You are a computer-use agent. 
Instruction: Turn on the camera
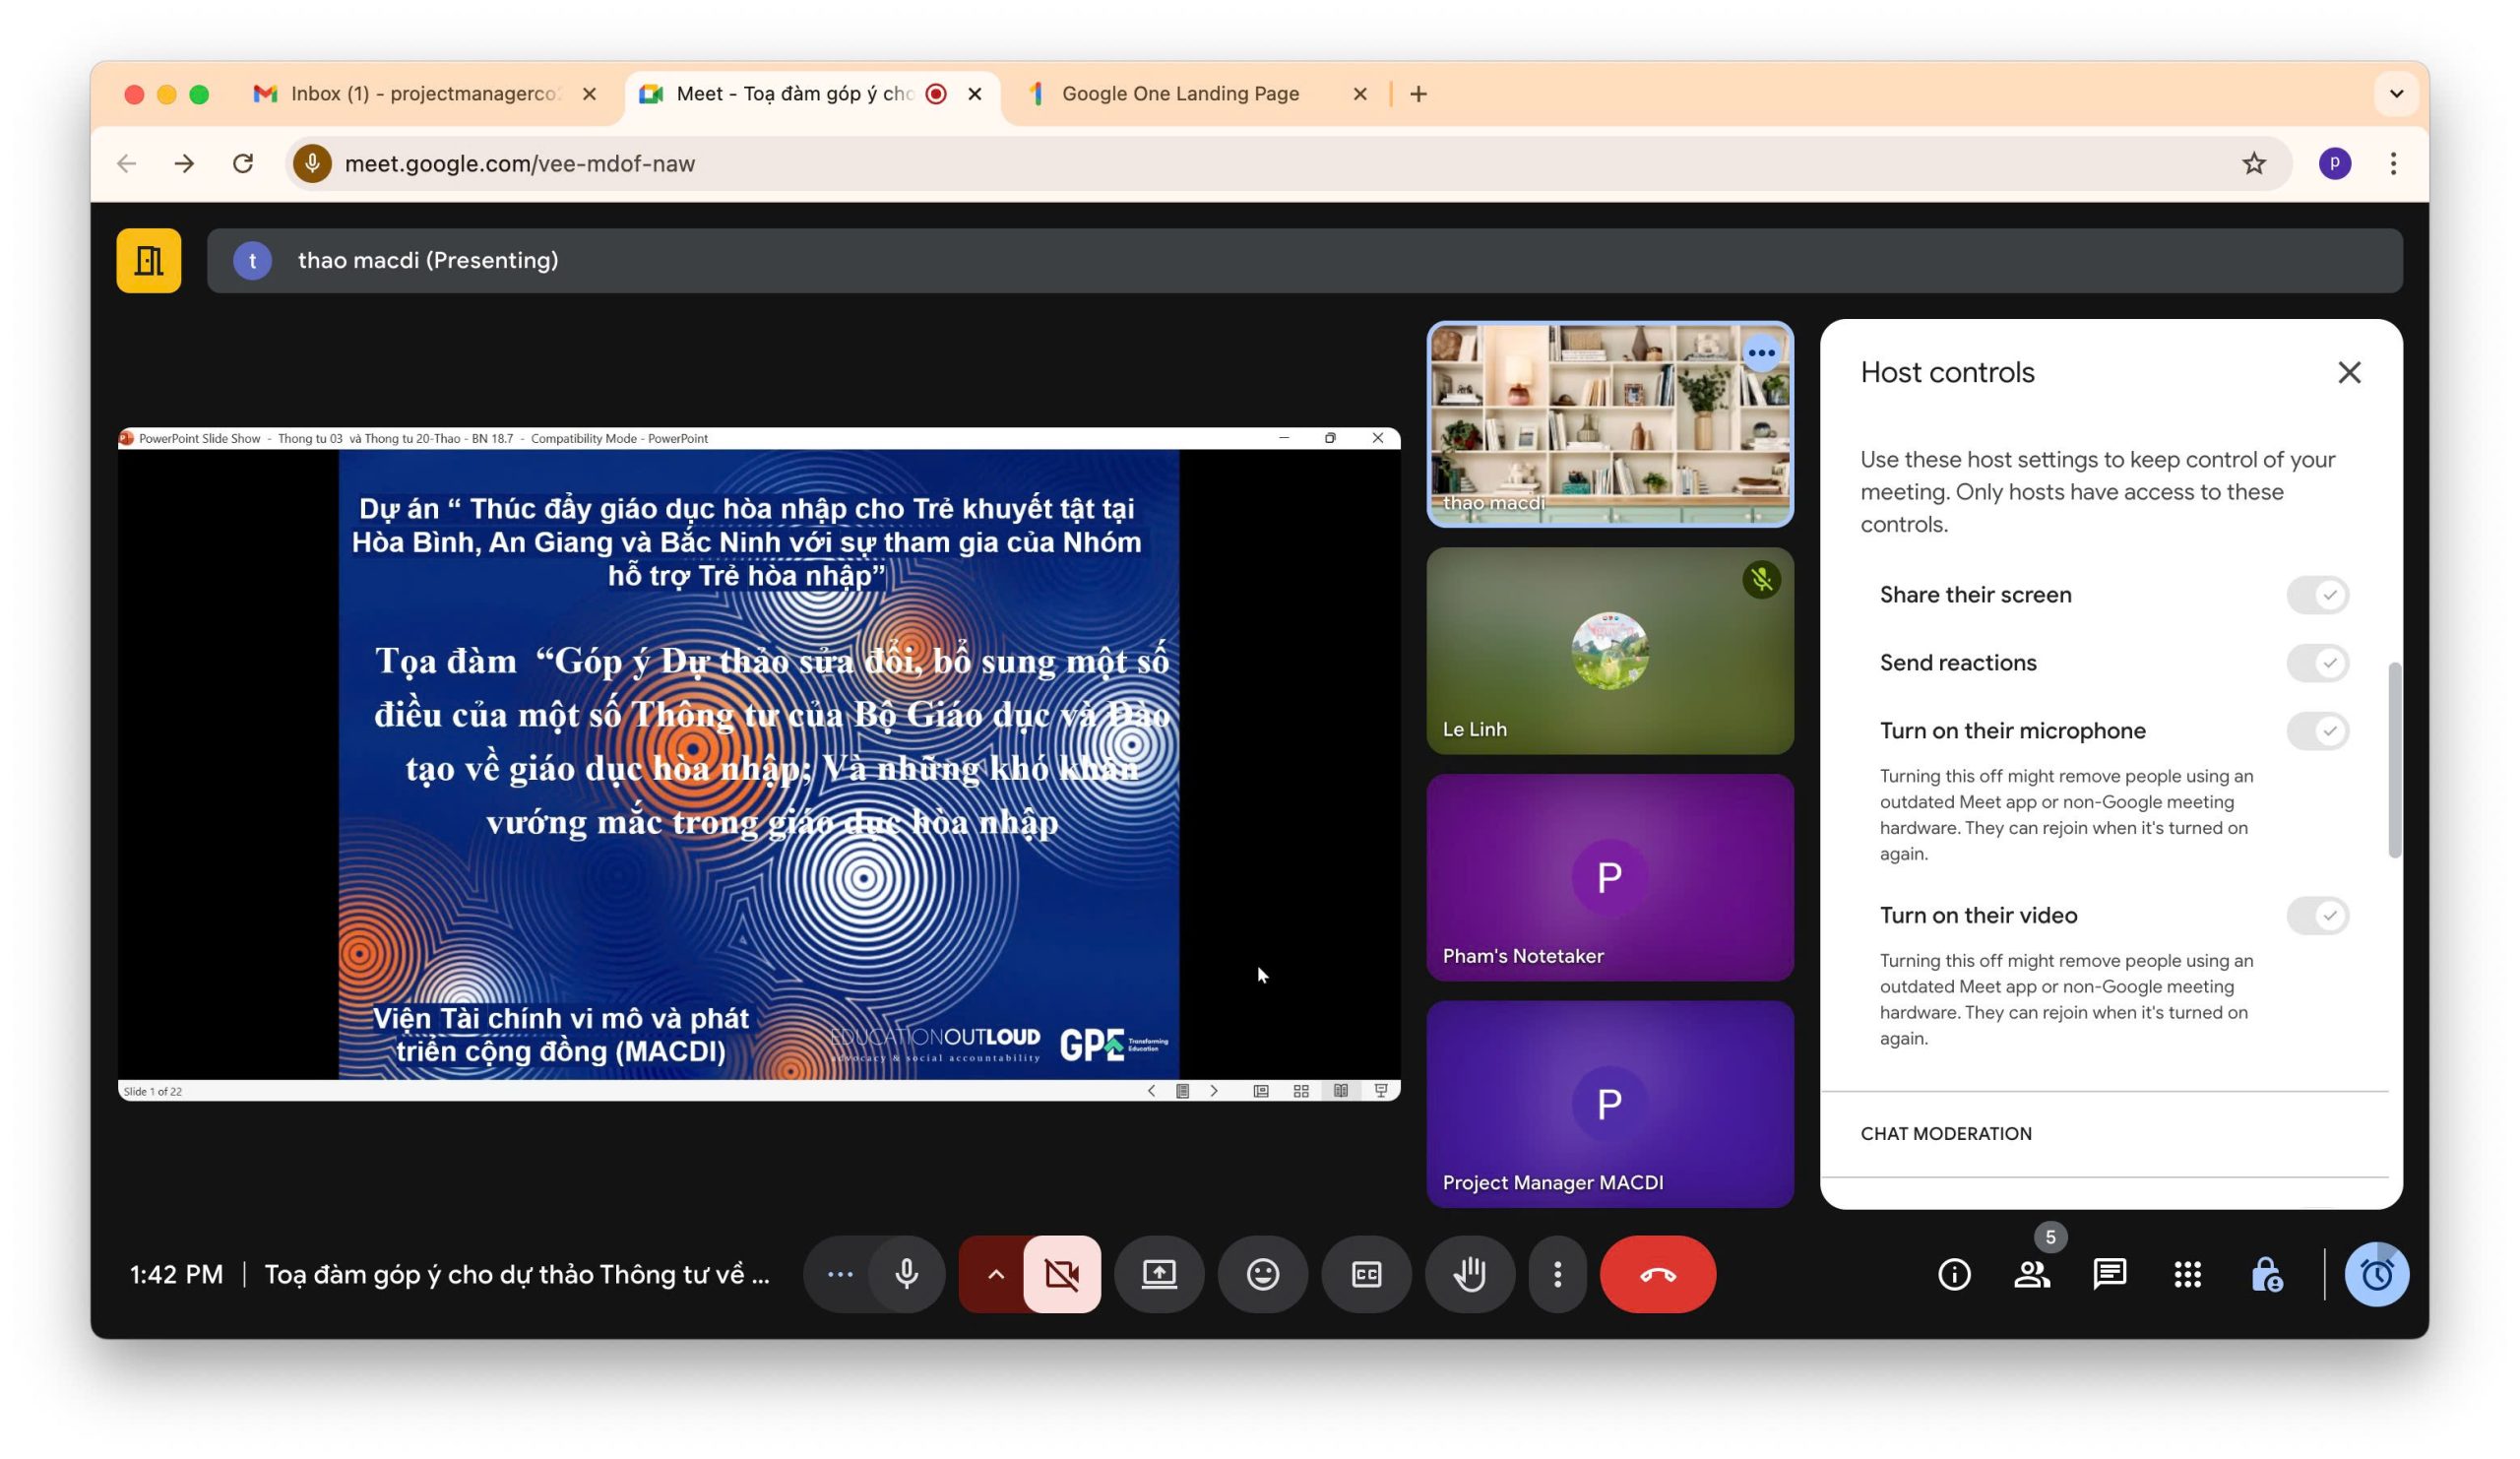coord(1062,1274)
